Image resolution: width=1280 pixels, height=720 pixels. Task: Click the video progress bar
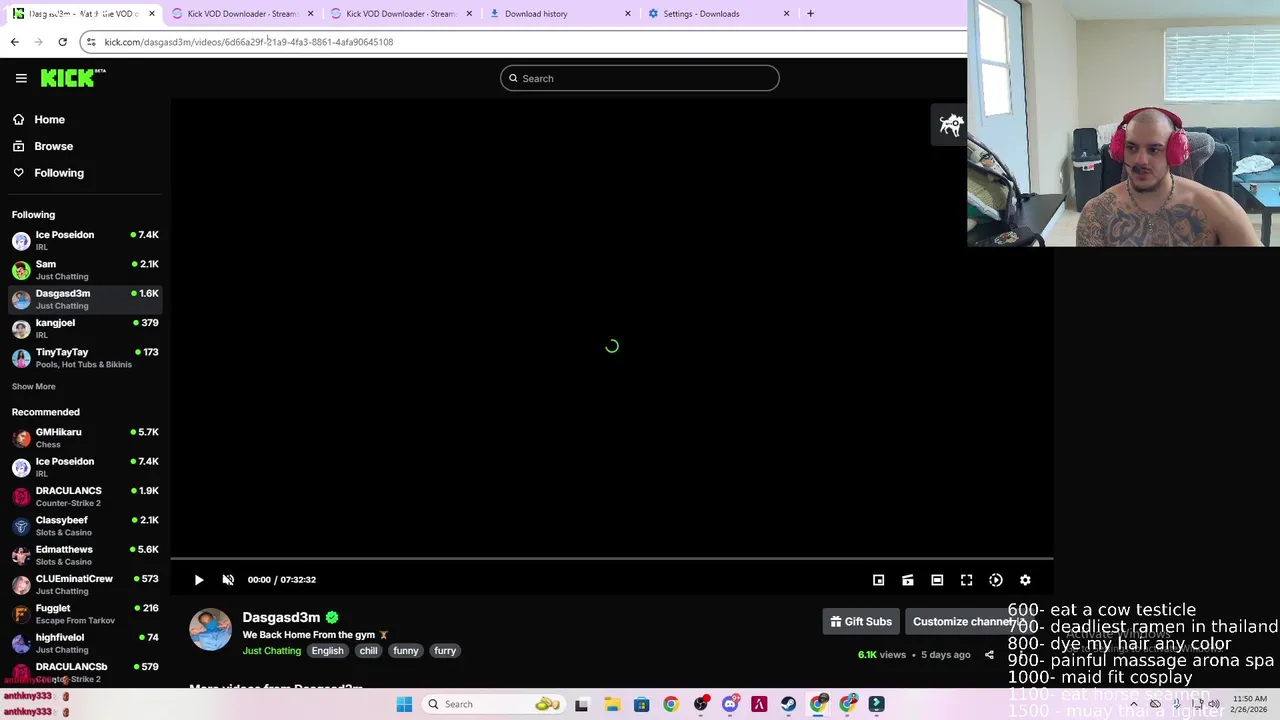(x=612, y=559)
